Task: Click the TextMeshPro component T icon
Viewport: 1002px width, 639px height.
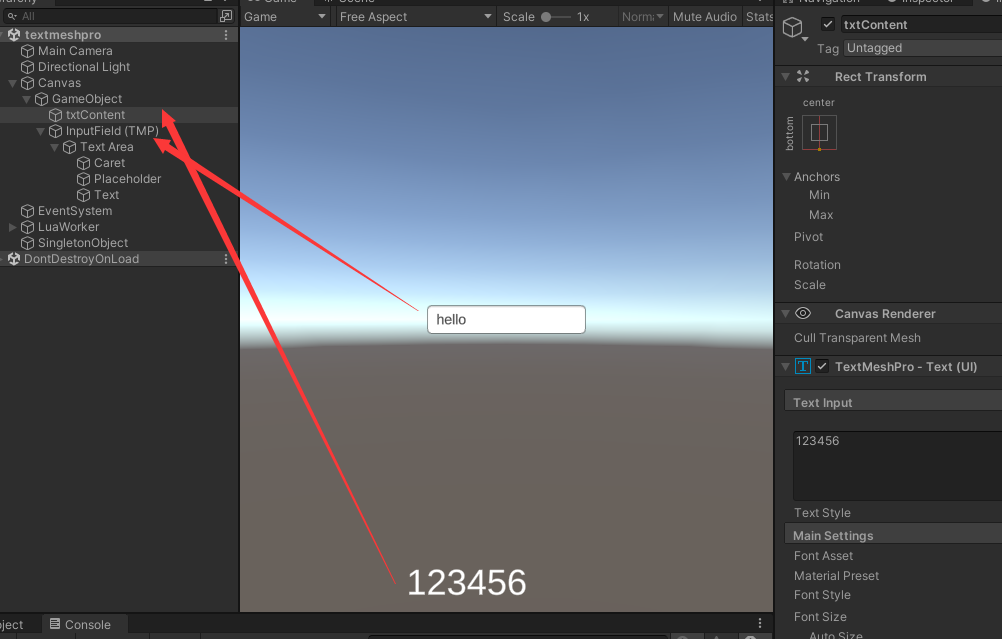Action: (x=803, y=367)
